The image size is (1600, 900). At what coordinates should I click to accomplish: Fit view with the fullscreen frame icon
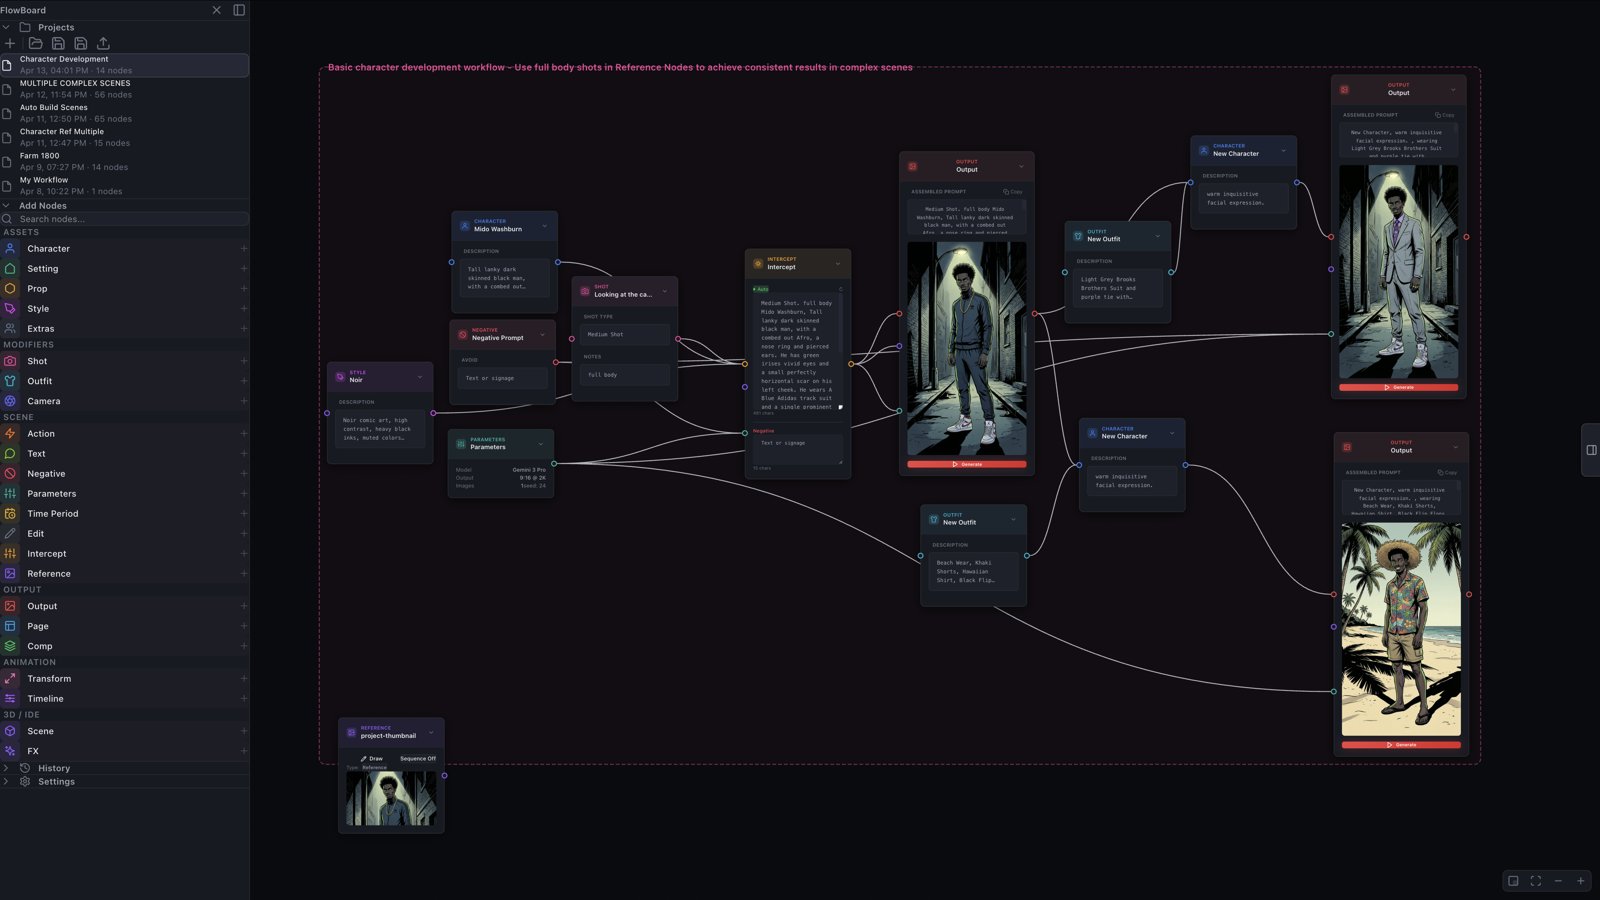click(1536, 881)
